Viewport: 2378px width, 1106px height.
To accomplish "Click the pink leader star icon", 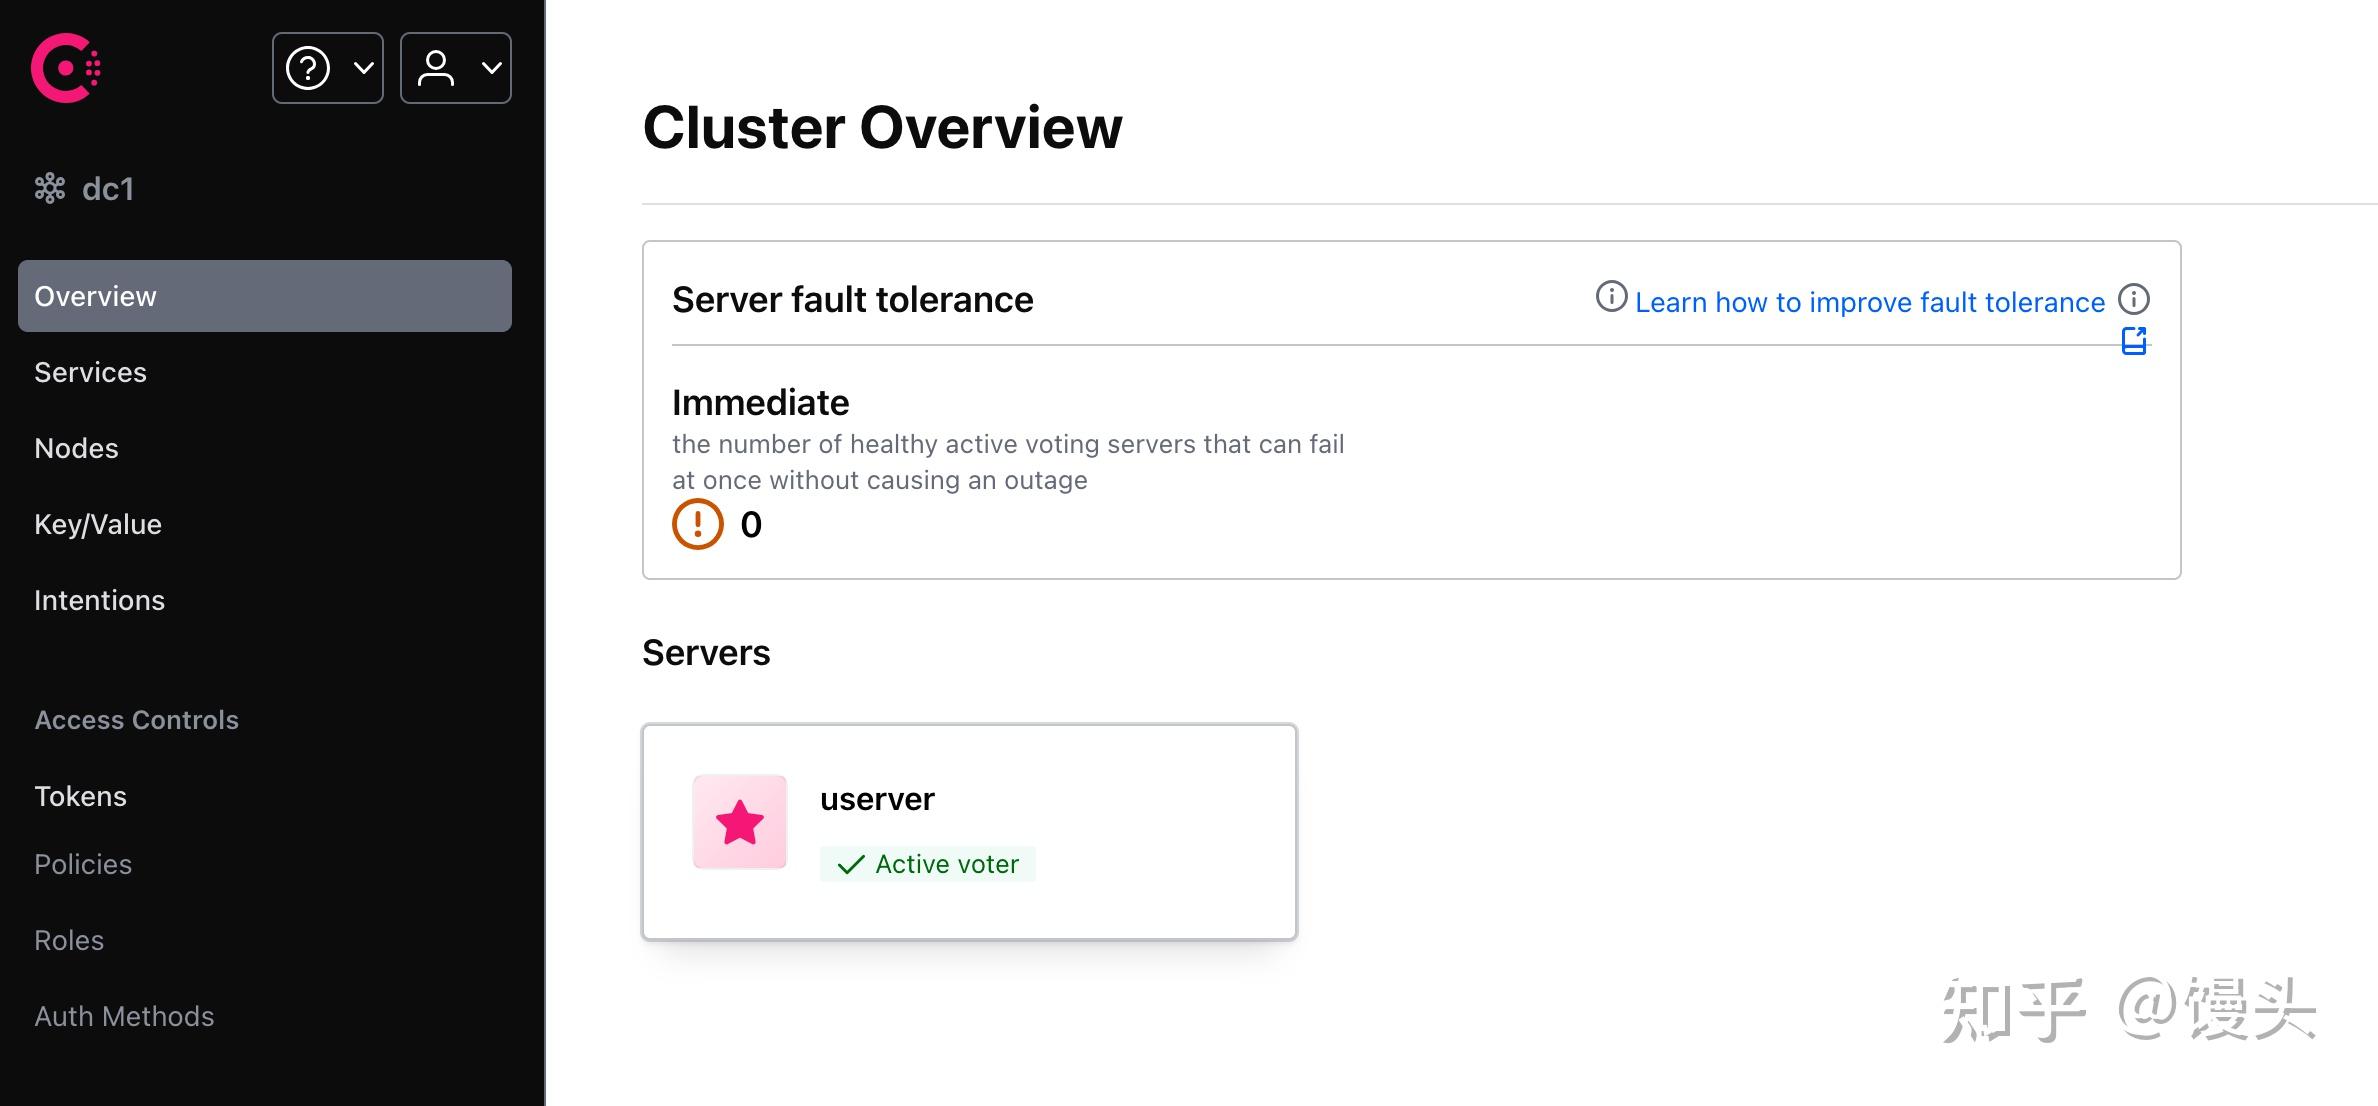I will 740,822.
